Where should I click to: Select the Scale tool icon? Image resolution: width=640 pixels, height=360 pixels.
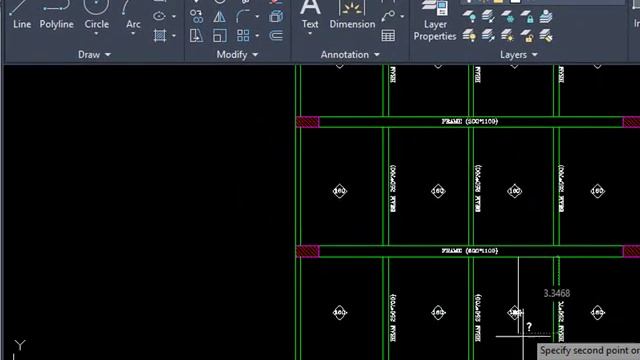219,36
